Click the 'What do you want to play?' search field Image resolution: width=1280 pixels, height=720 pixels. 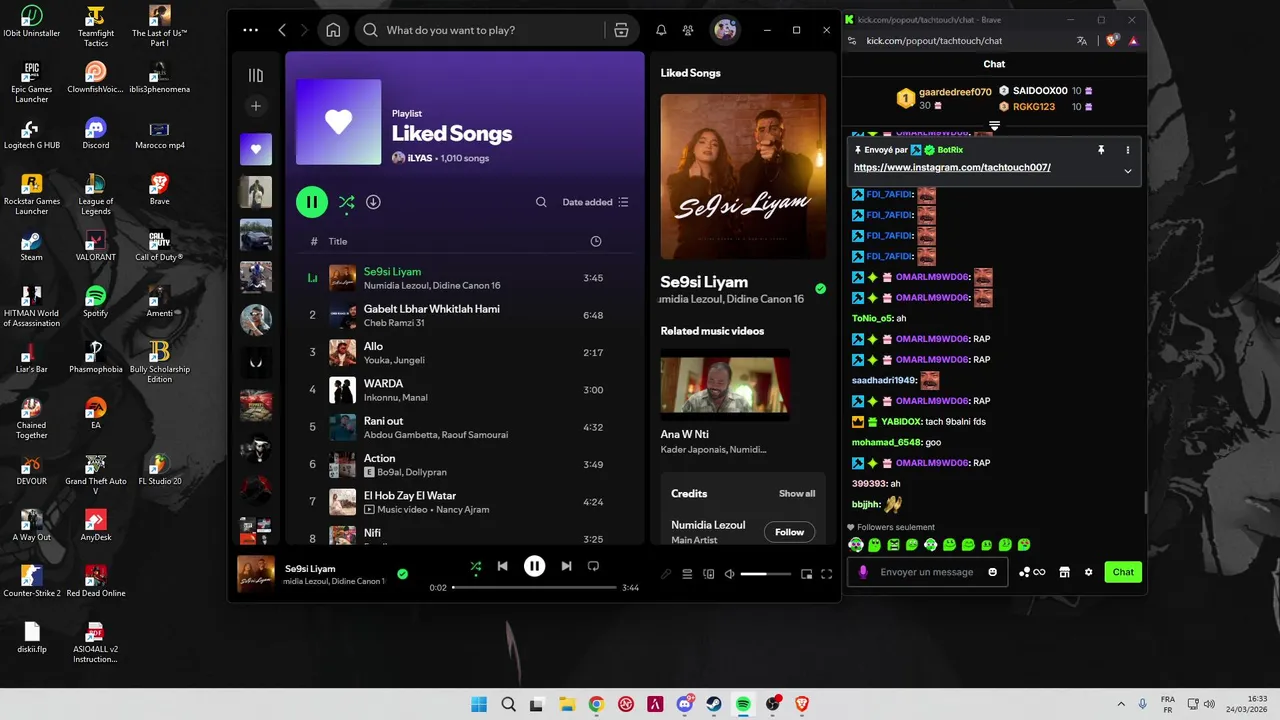[480, 30]
